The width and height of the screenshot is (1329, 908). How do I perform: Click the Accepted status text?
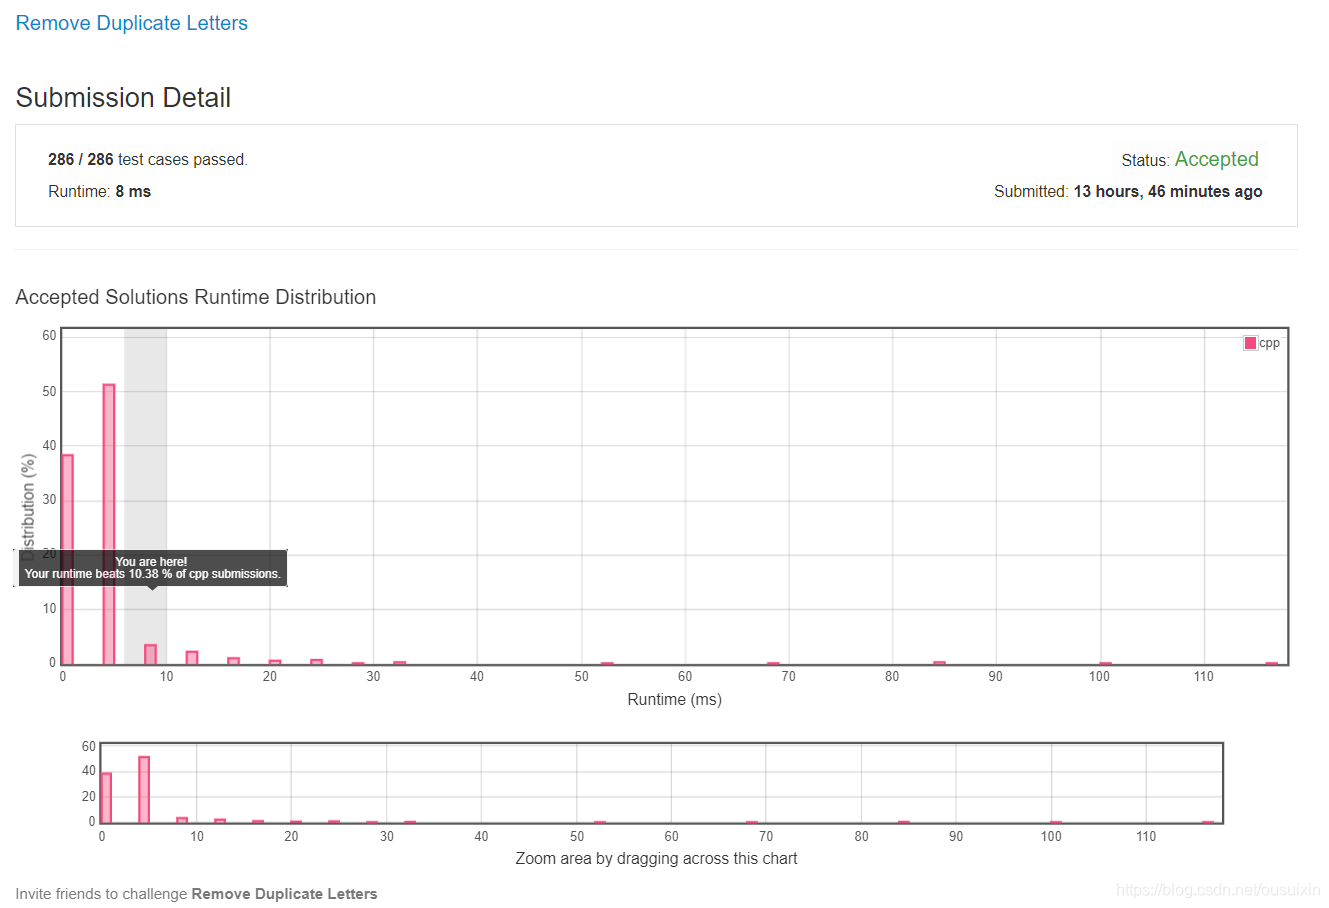1216,159
